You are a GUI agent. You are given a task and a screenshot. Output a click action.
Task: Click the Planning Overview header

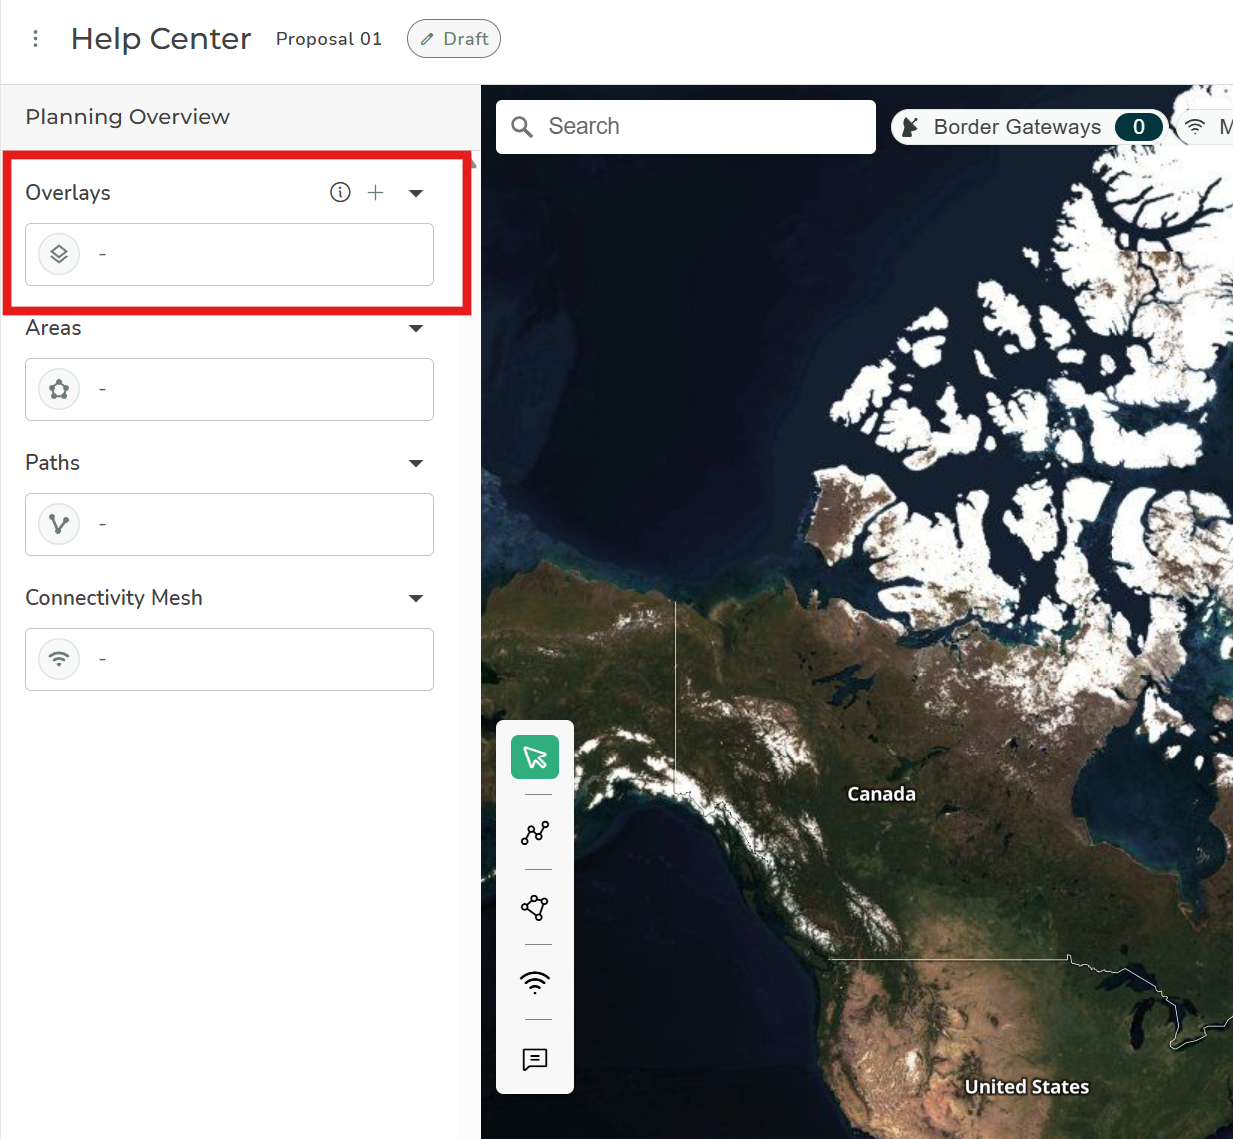tap(128, 117)
